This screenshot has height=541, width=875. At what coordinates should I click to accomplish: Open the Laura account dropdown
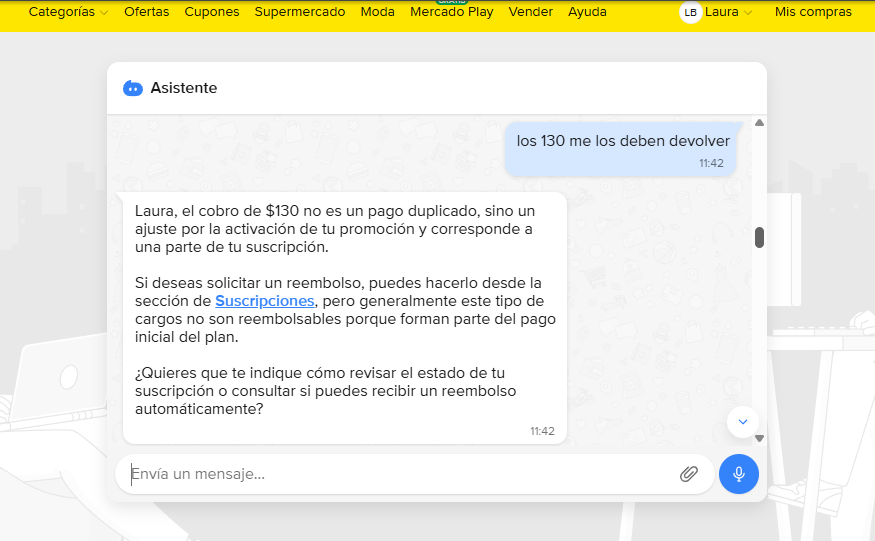pyautogui.click(x=728, y=12)
